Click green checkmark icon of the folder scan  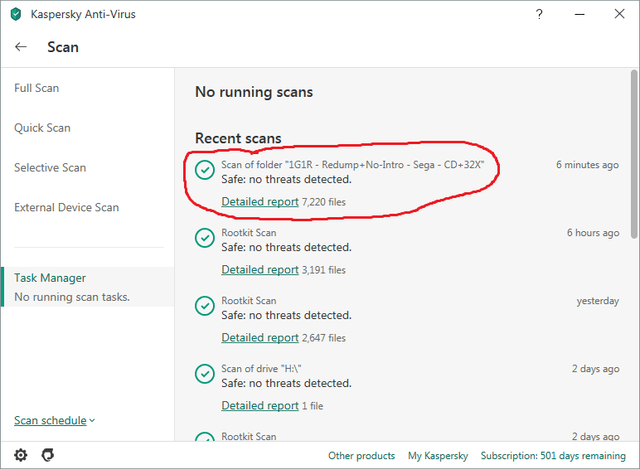205,171
